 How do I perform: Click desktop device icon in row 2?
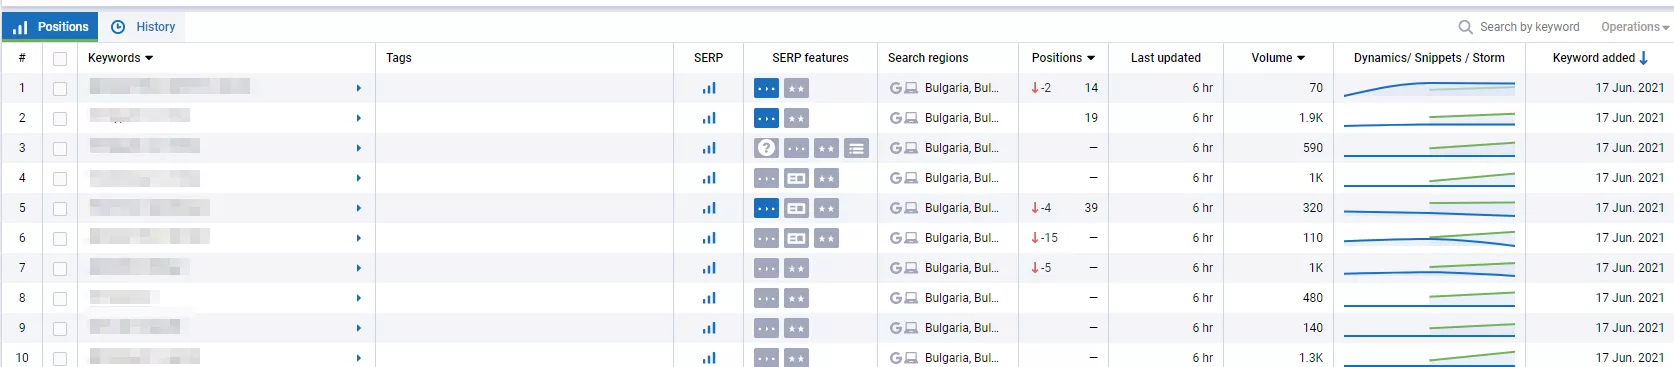coord(911,118)
